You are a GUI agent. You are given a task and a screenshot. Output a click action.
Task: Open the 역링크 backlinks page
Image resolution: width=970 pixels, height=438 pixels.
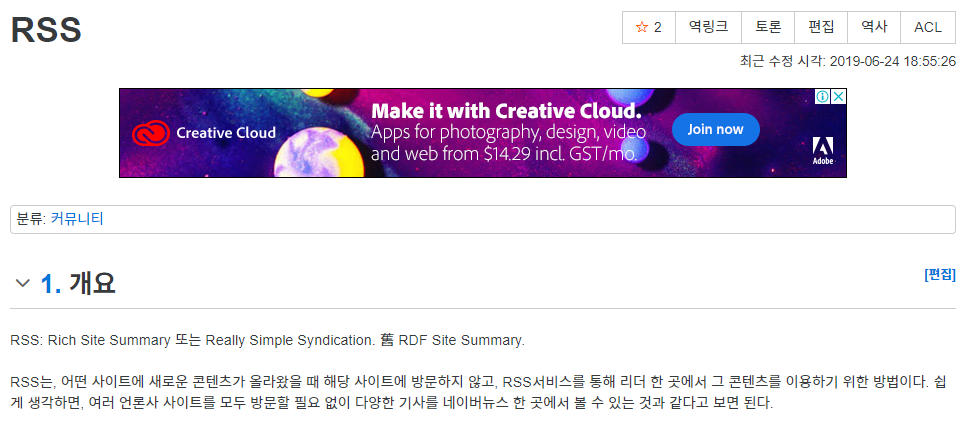pos(708,27)
